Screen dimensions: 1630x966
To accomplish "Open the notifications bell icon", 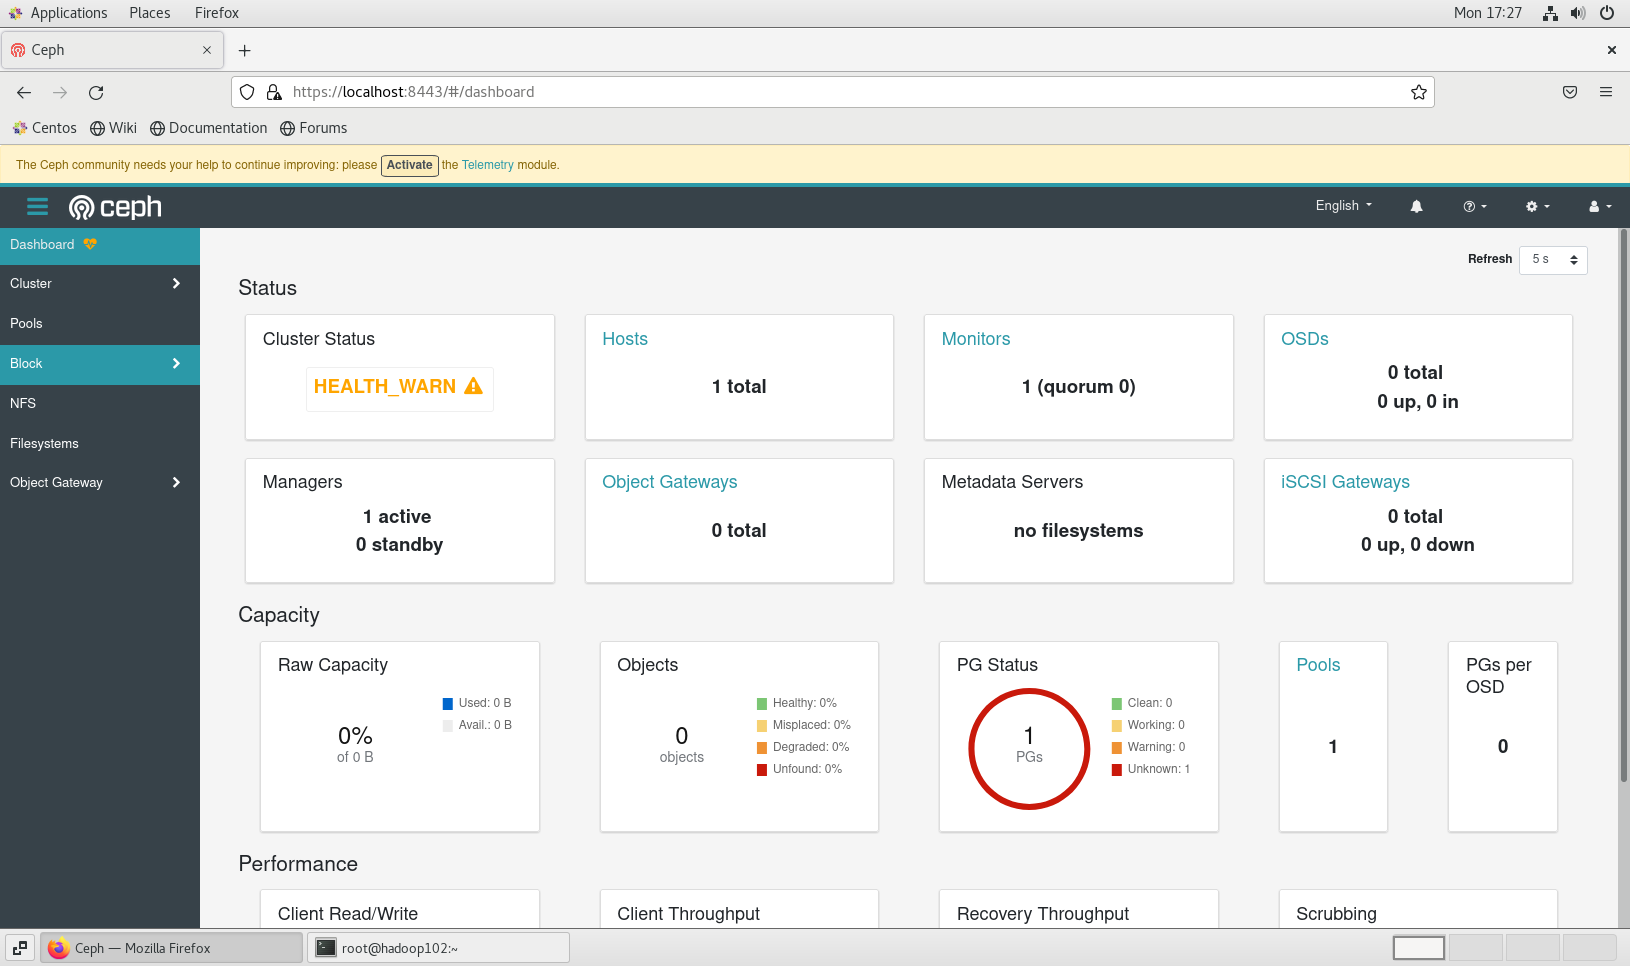I will coord(1416,206).
